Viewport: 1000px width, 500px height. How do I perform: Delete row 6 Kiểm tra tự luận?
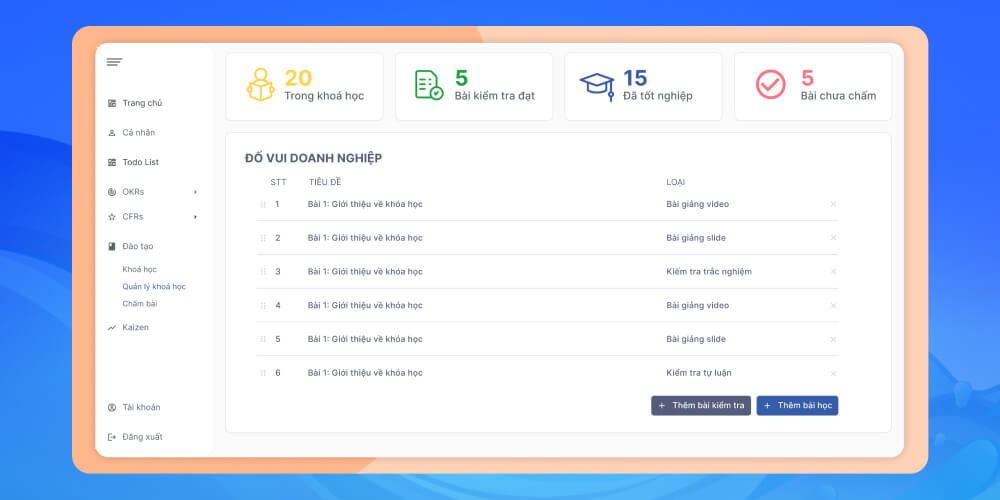point(833,373)
